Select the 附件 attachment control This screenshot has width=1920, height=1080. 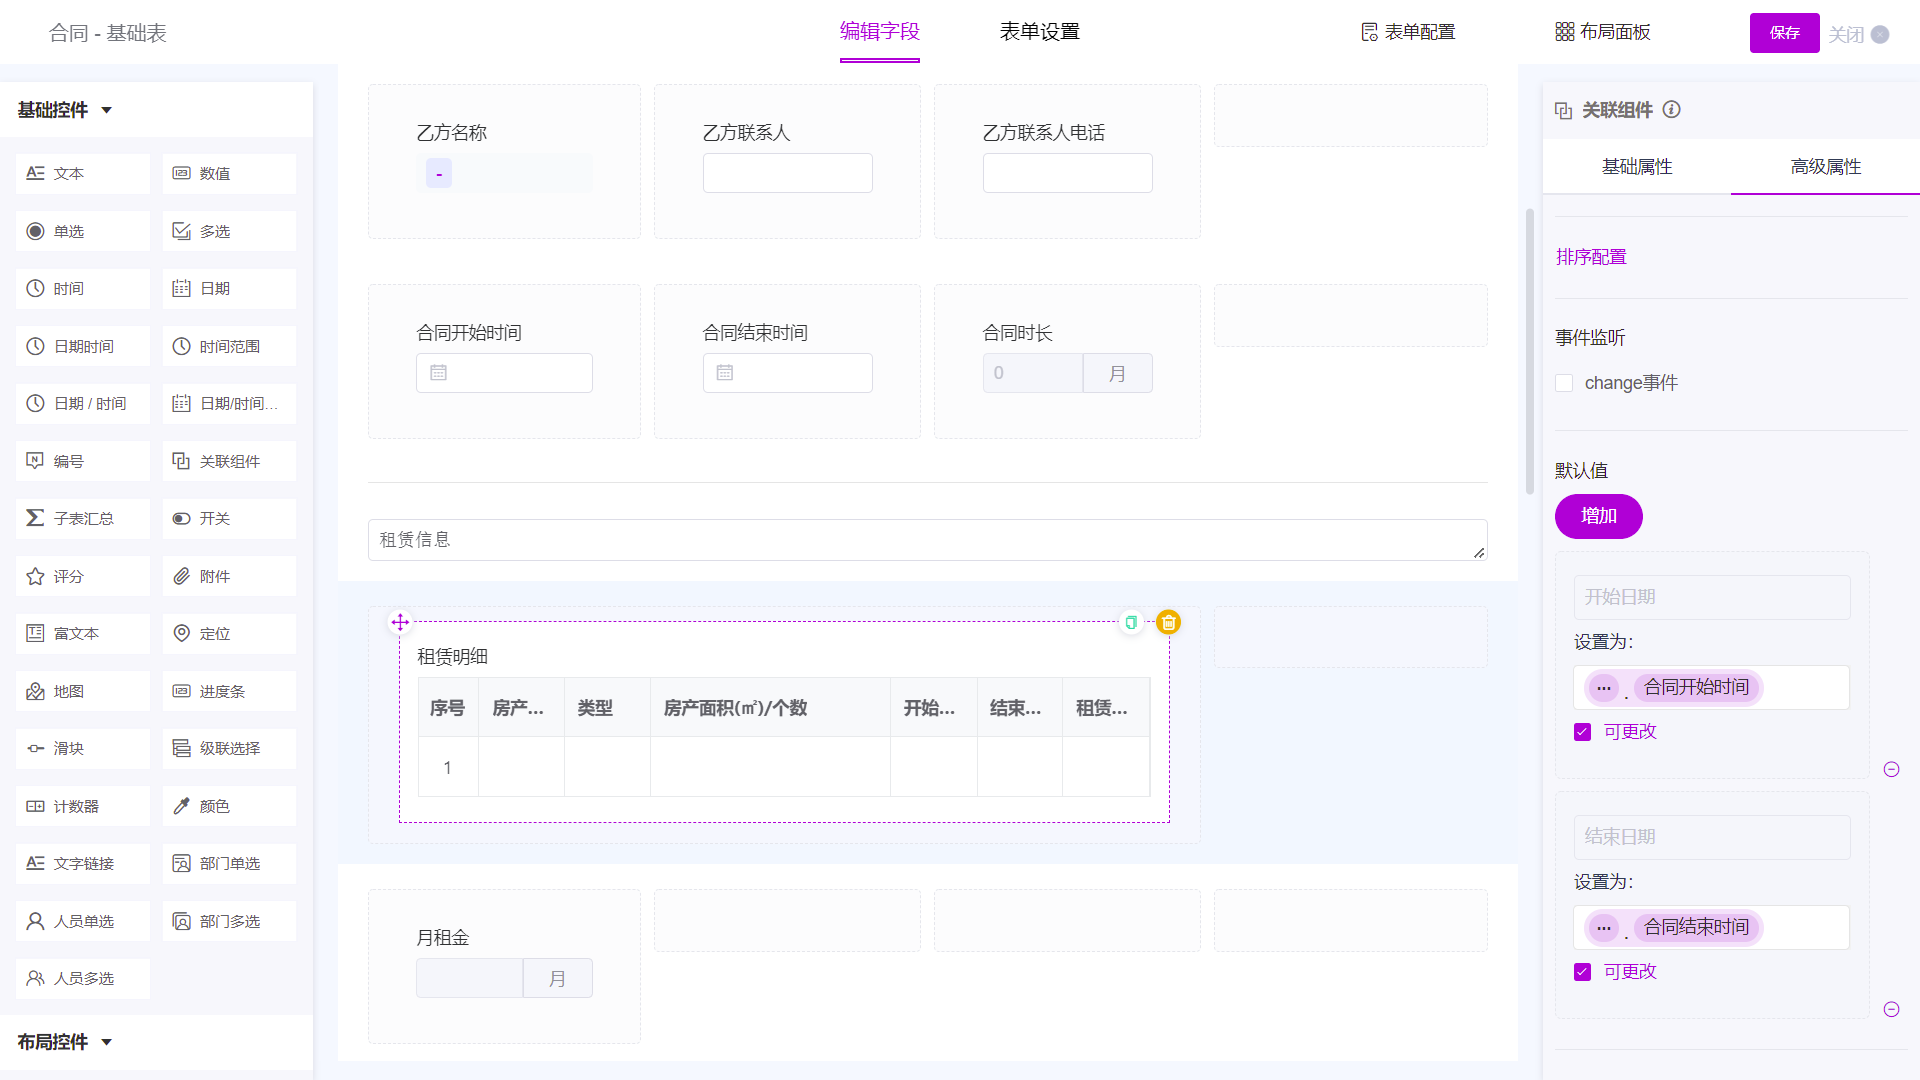(x=229, y=576)
